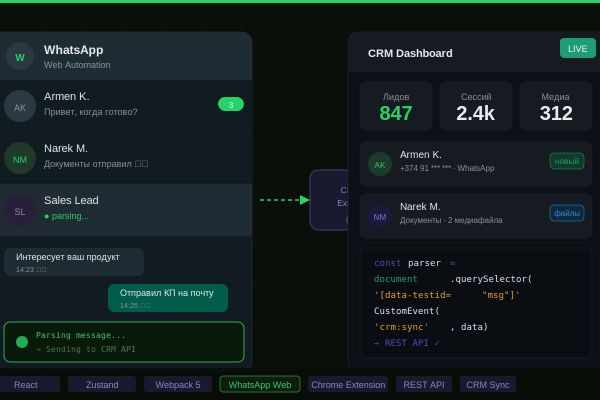
Task: Select the NM avatar in WhatsApp chat list
Action: [x=20, y=158]
